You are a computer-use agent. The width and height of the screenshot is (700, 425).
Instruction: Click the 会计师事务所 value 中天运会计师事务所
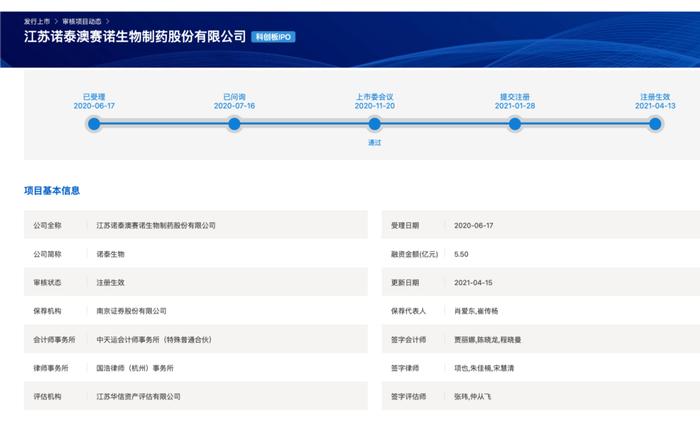click(154, 340)
